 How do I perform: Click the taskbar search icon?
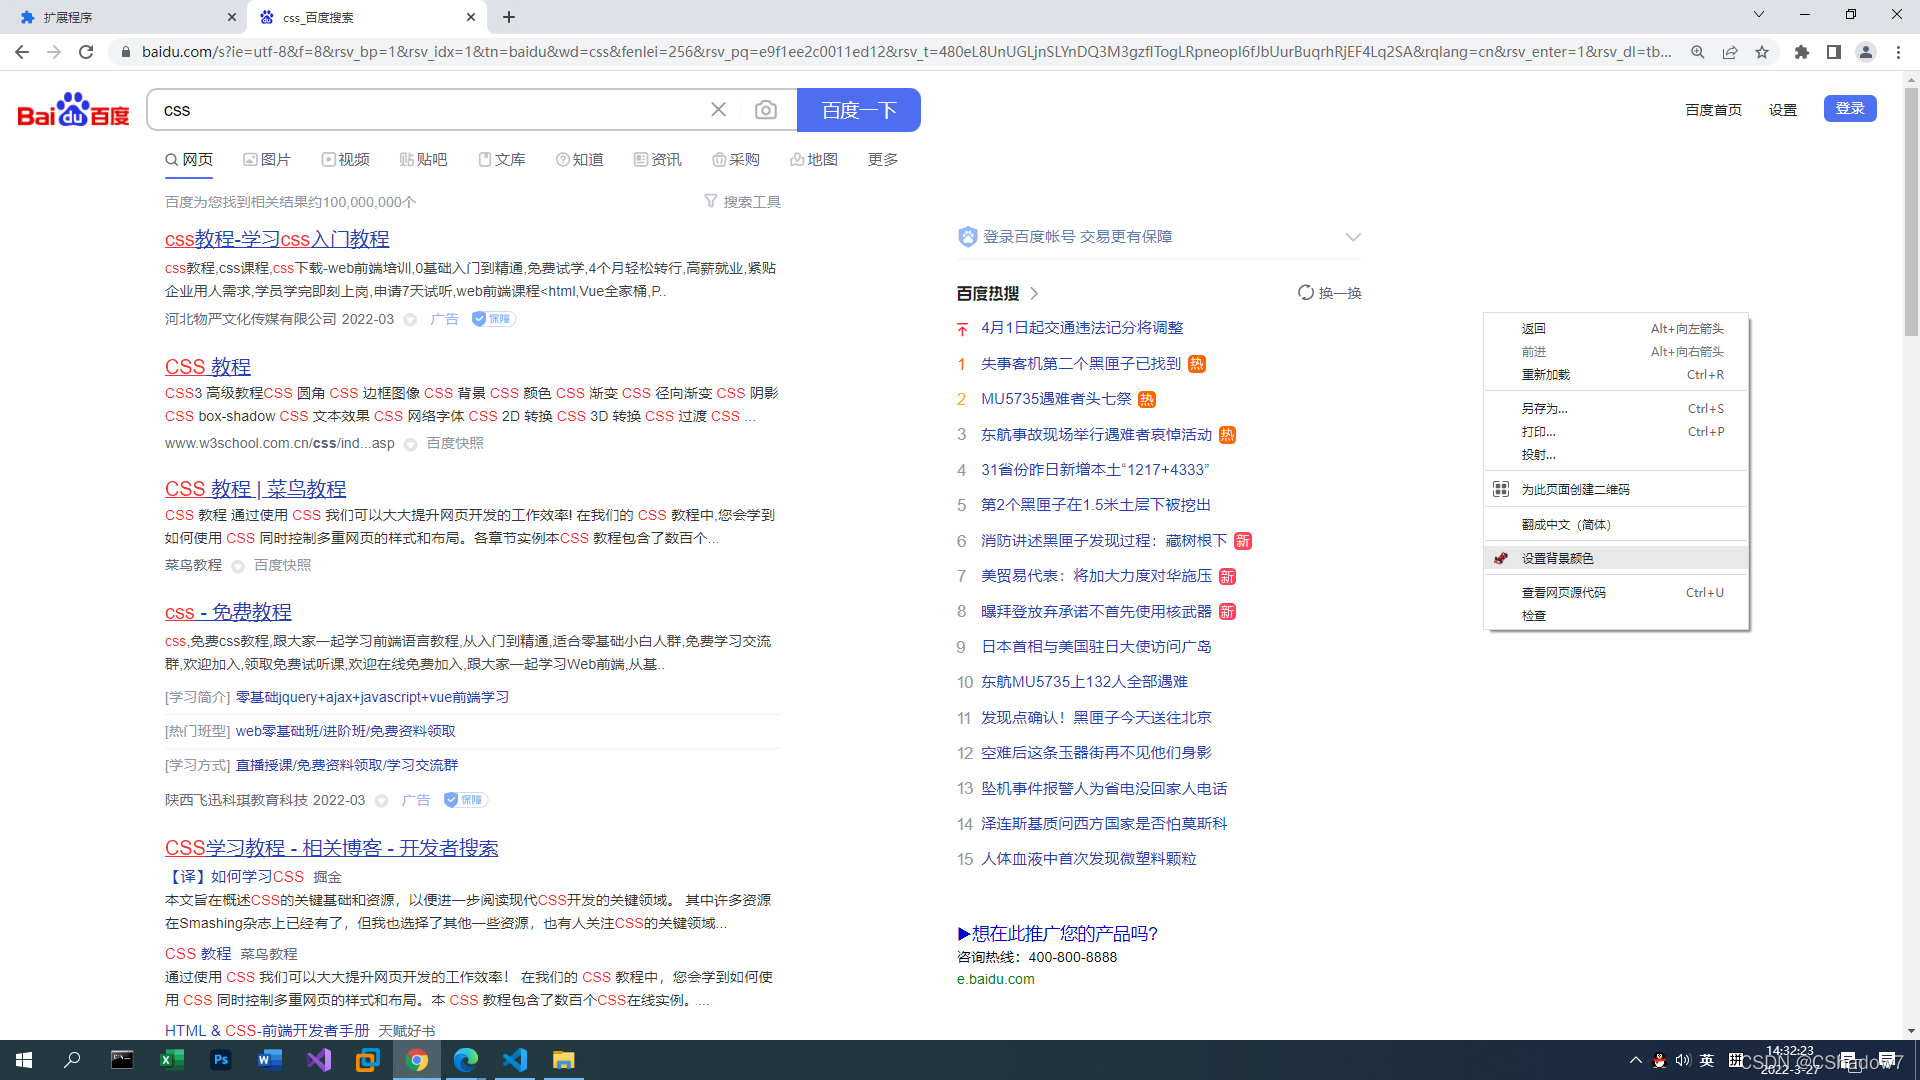pyautogui.click(x=72, y=1060)
